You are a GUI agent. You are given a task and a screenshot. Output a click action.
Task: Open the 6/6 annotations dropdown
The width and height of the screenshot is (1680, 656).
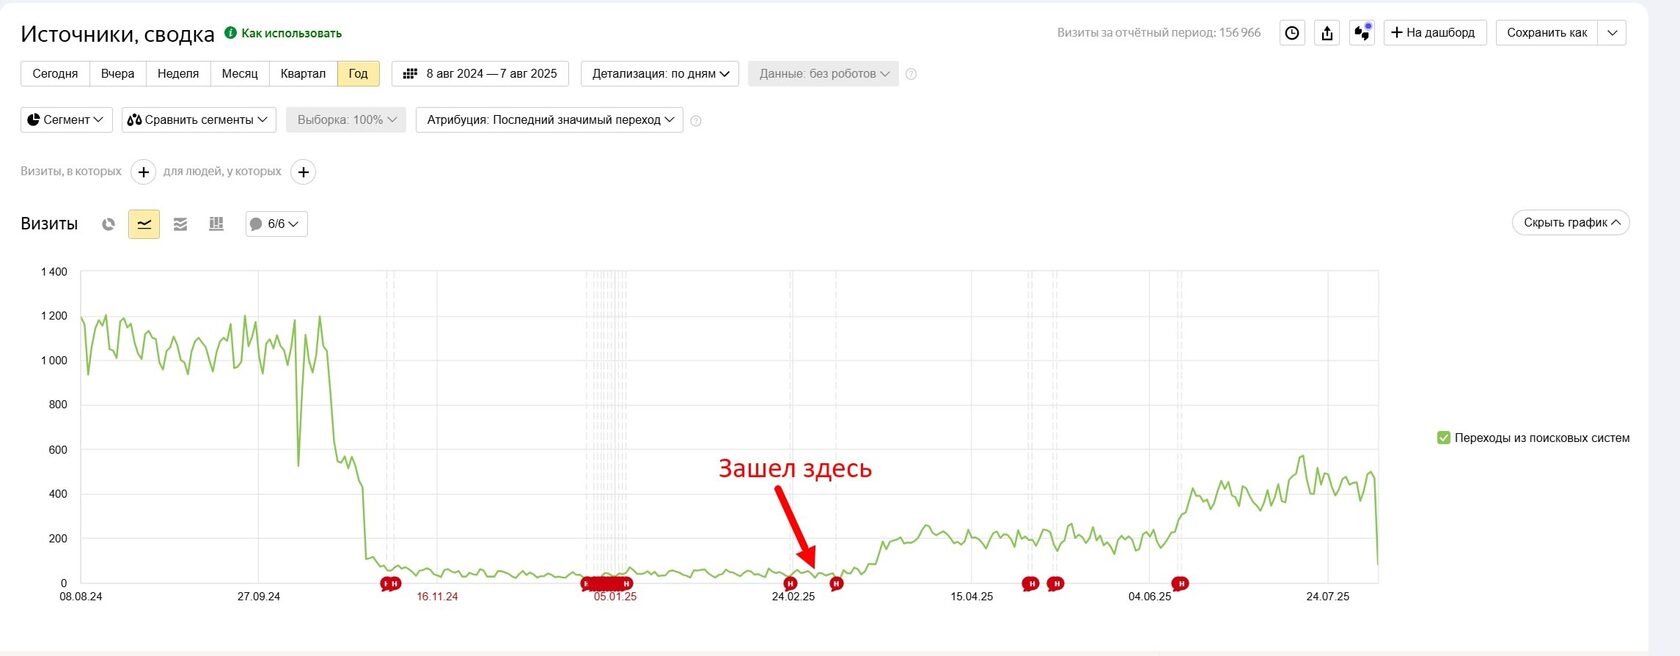pos(276,224)
